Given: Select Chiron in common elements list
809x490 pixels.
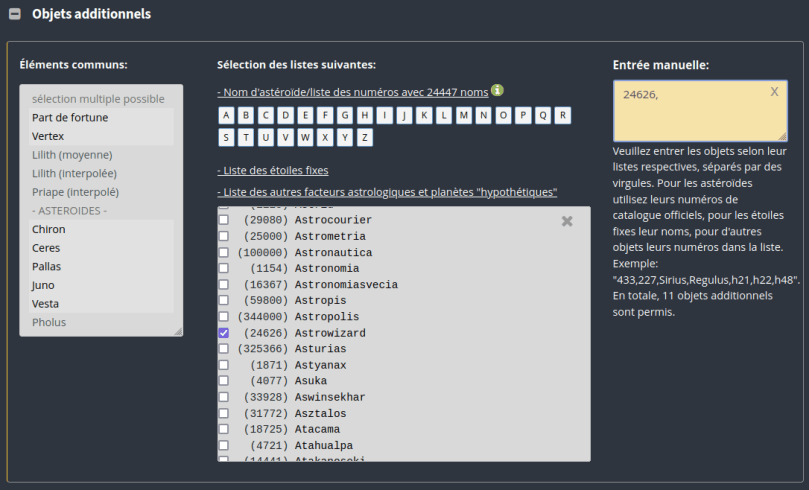Looking at the screenshot, I should coord(48,229).
